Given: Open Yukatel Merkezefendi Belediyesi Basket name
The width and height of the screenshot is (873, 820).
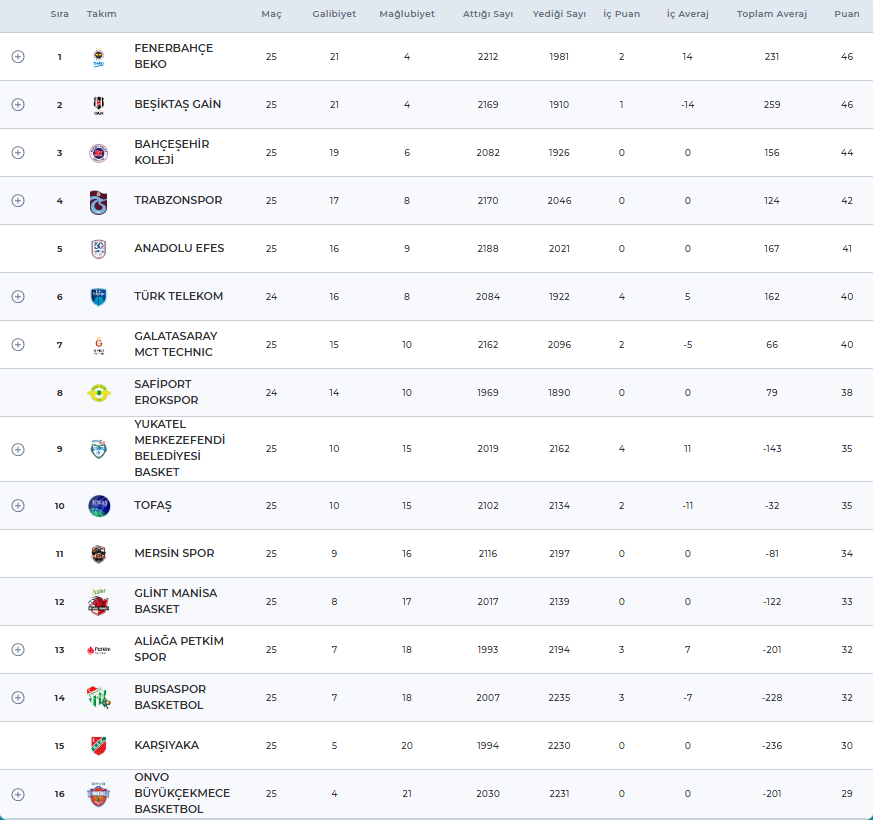Looking at the screenshot, I should (179, 448).
